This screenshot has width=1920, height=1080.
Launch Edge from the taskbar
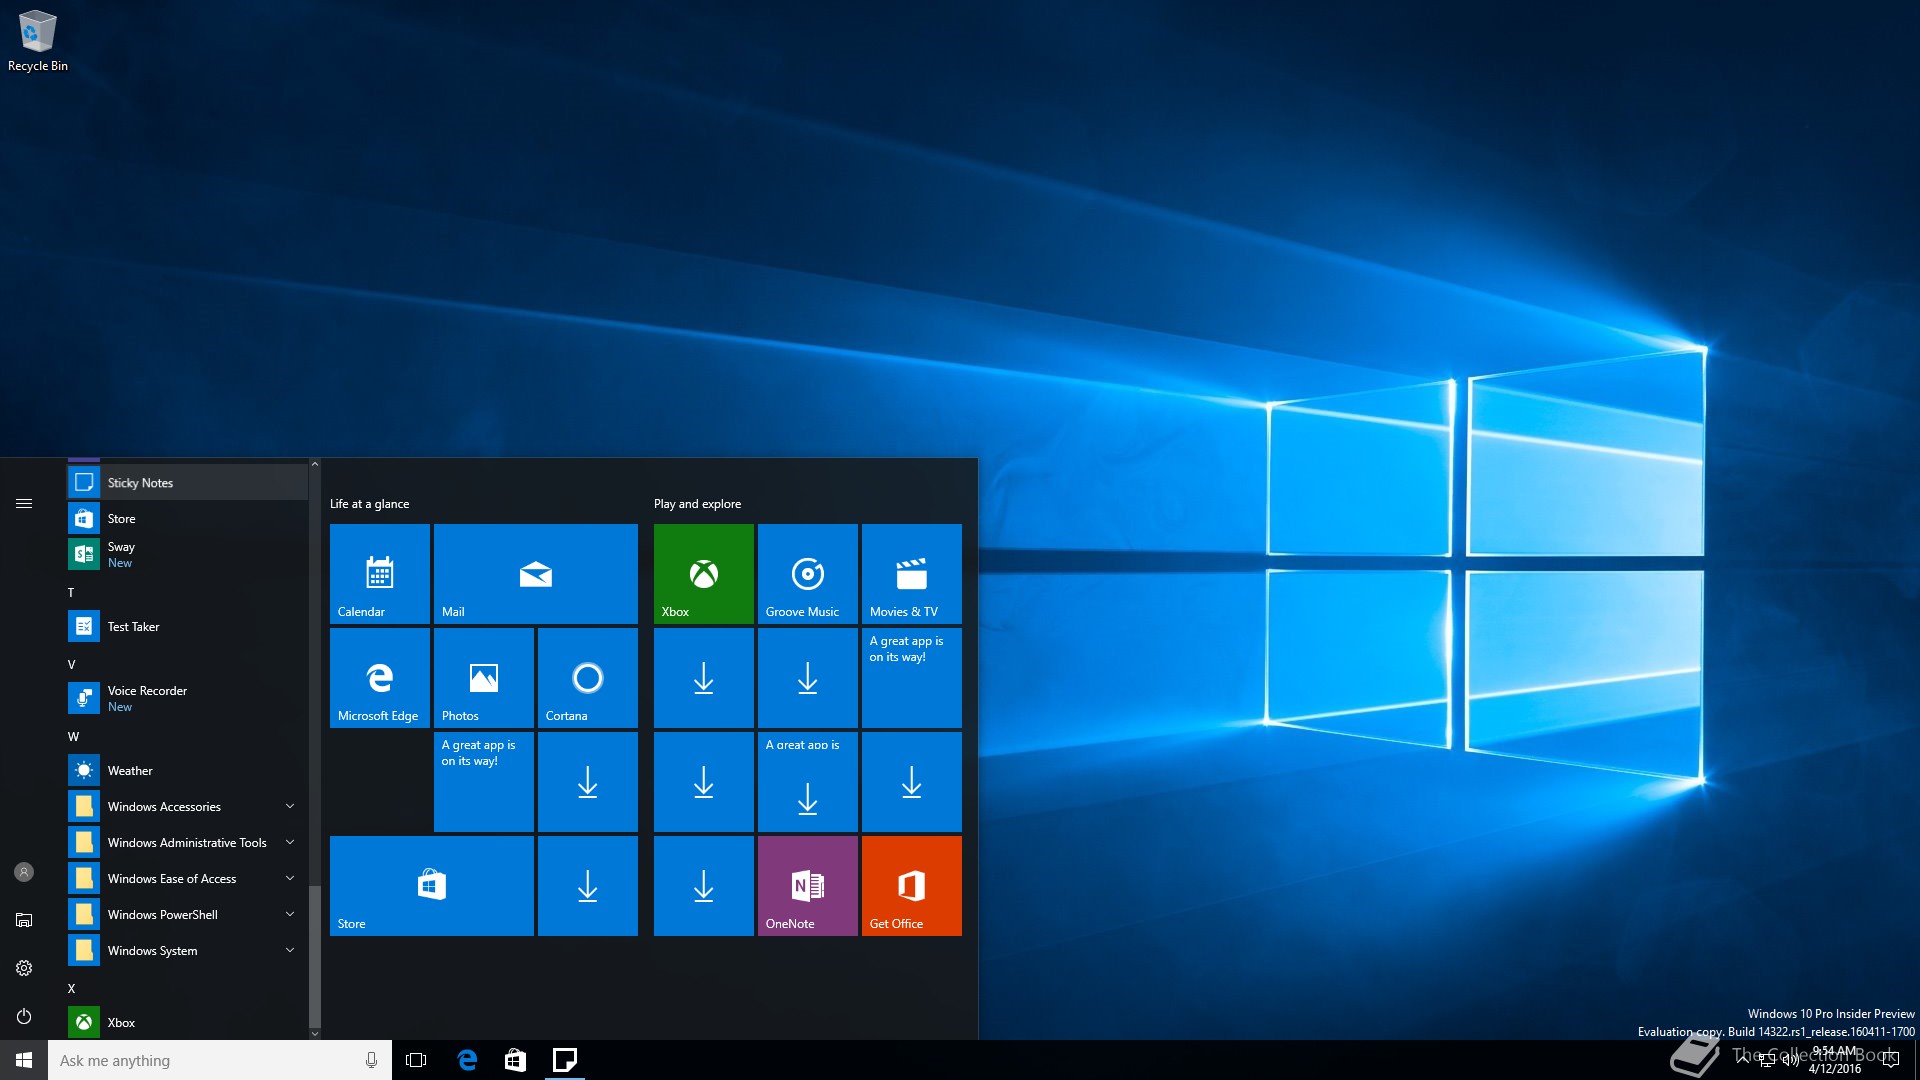click(466, 1060)
